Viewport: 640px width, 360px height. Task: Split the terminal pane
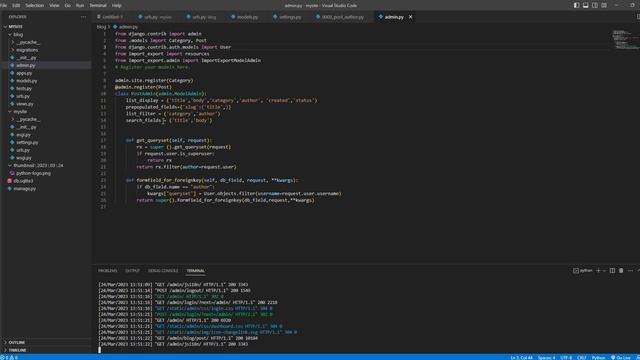[612, 271]
